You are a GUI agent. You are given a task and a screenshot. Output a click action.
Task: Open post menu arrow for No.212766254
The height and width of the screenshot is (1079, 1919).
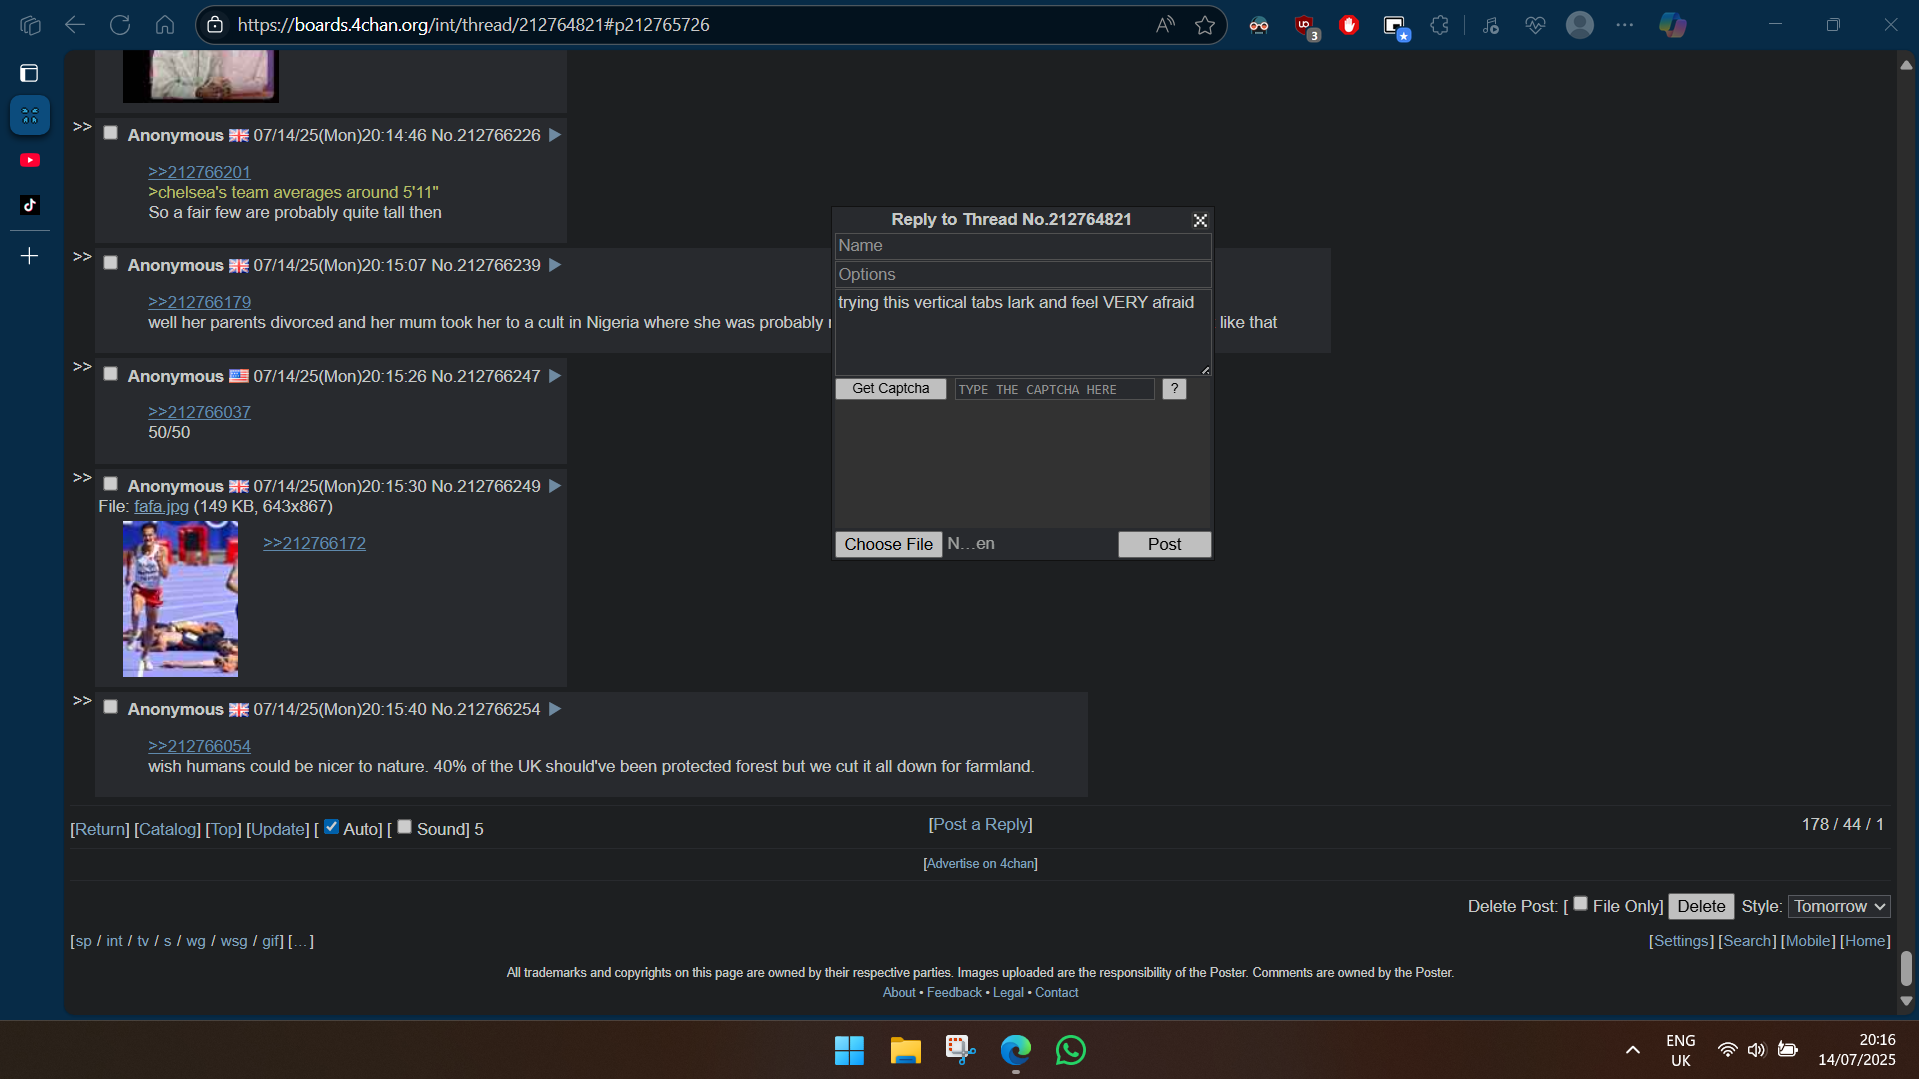[x=555, y=709]
